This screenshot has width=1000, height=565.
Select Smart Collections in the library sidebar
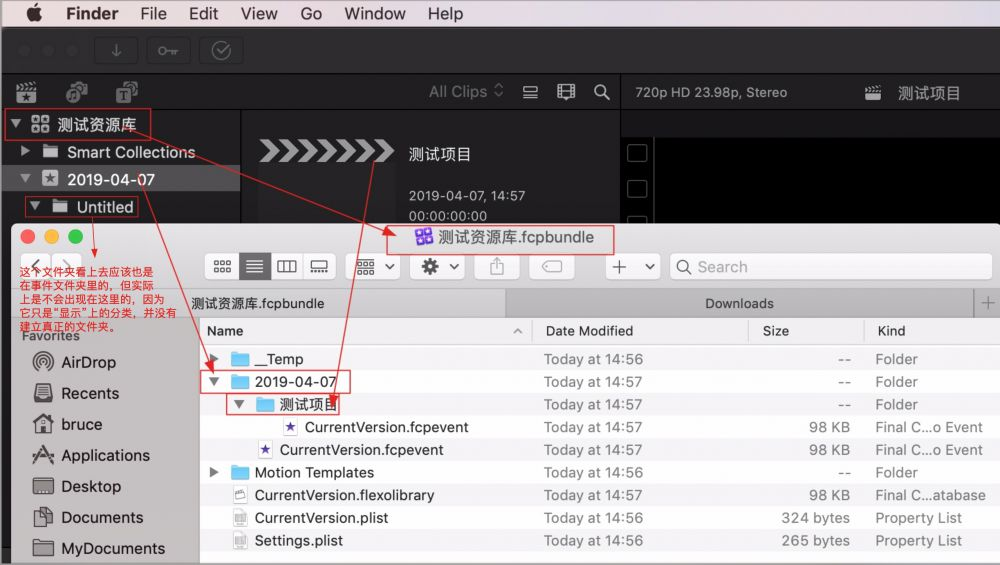131,152
